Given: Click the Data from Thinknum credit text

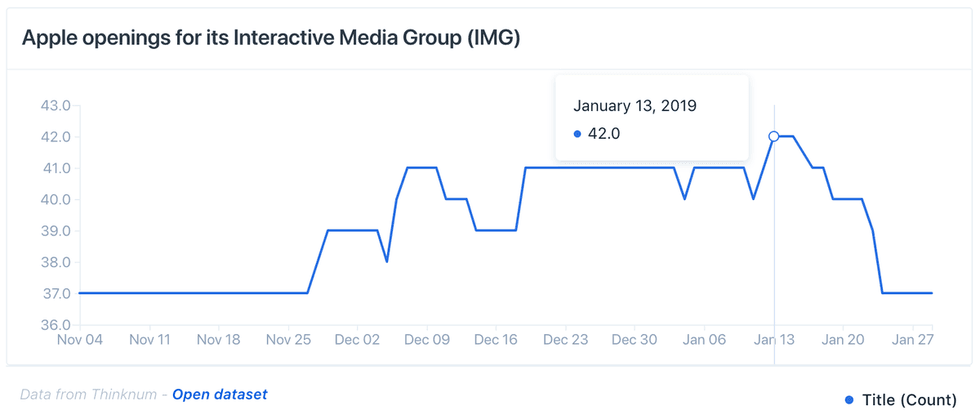Looking at the screenshot, I should tap(92, 394).
